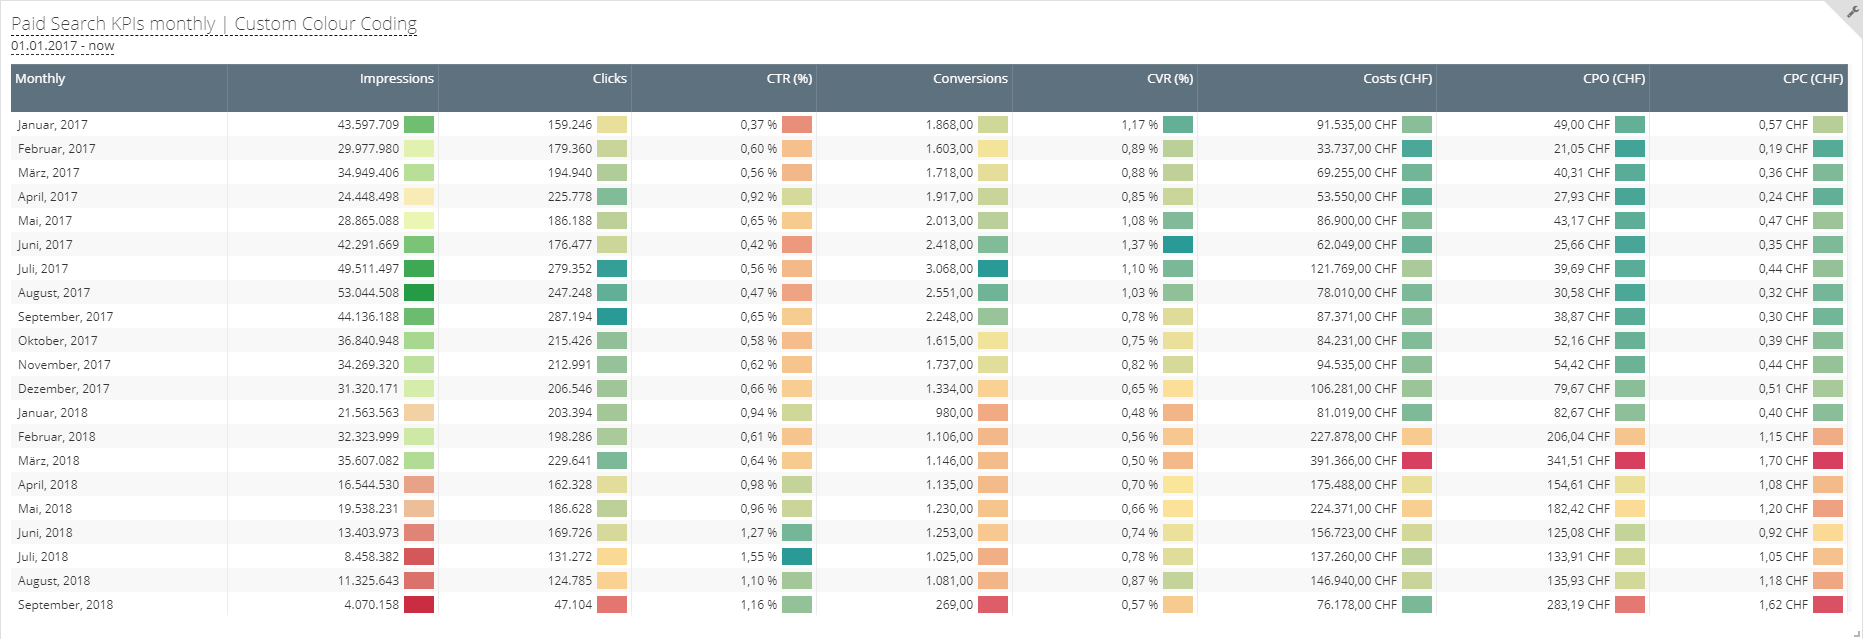Click teal swatch beside 287.194 clicks
The width and height of the screenshot is (1863, 639).
tap(612, 317)
